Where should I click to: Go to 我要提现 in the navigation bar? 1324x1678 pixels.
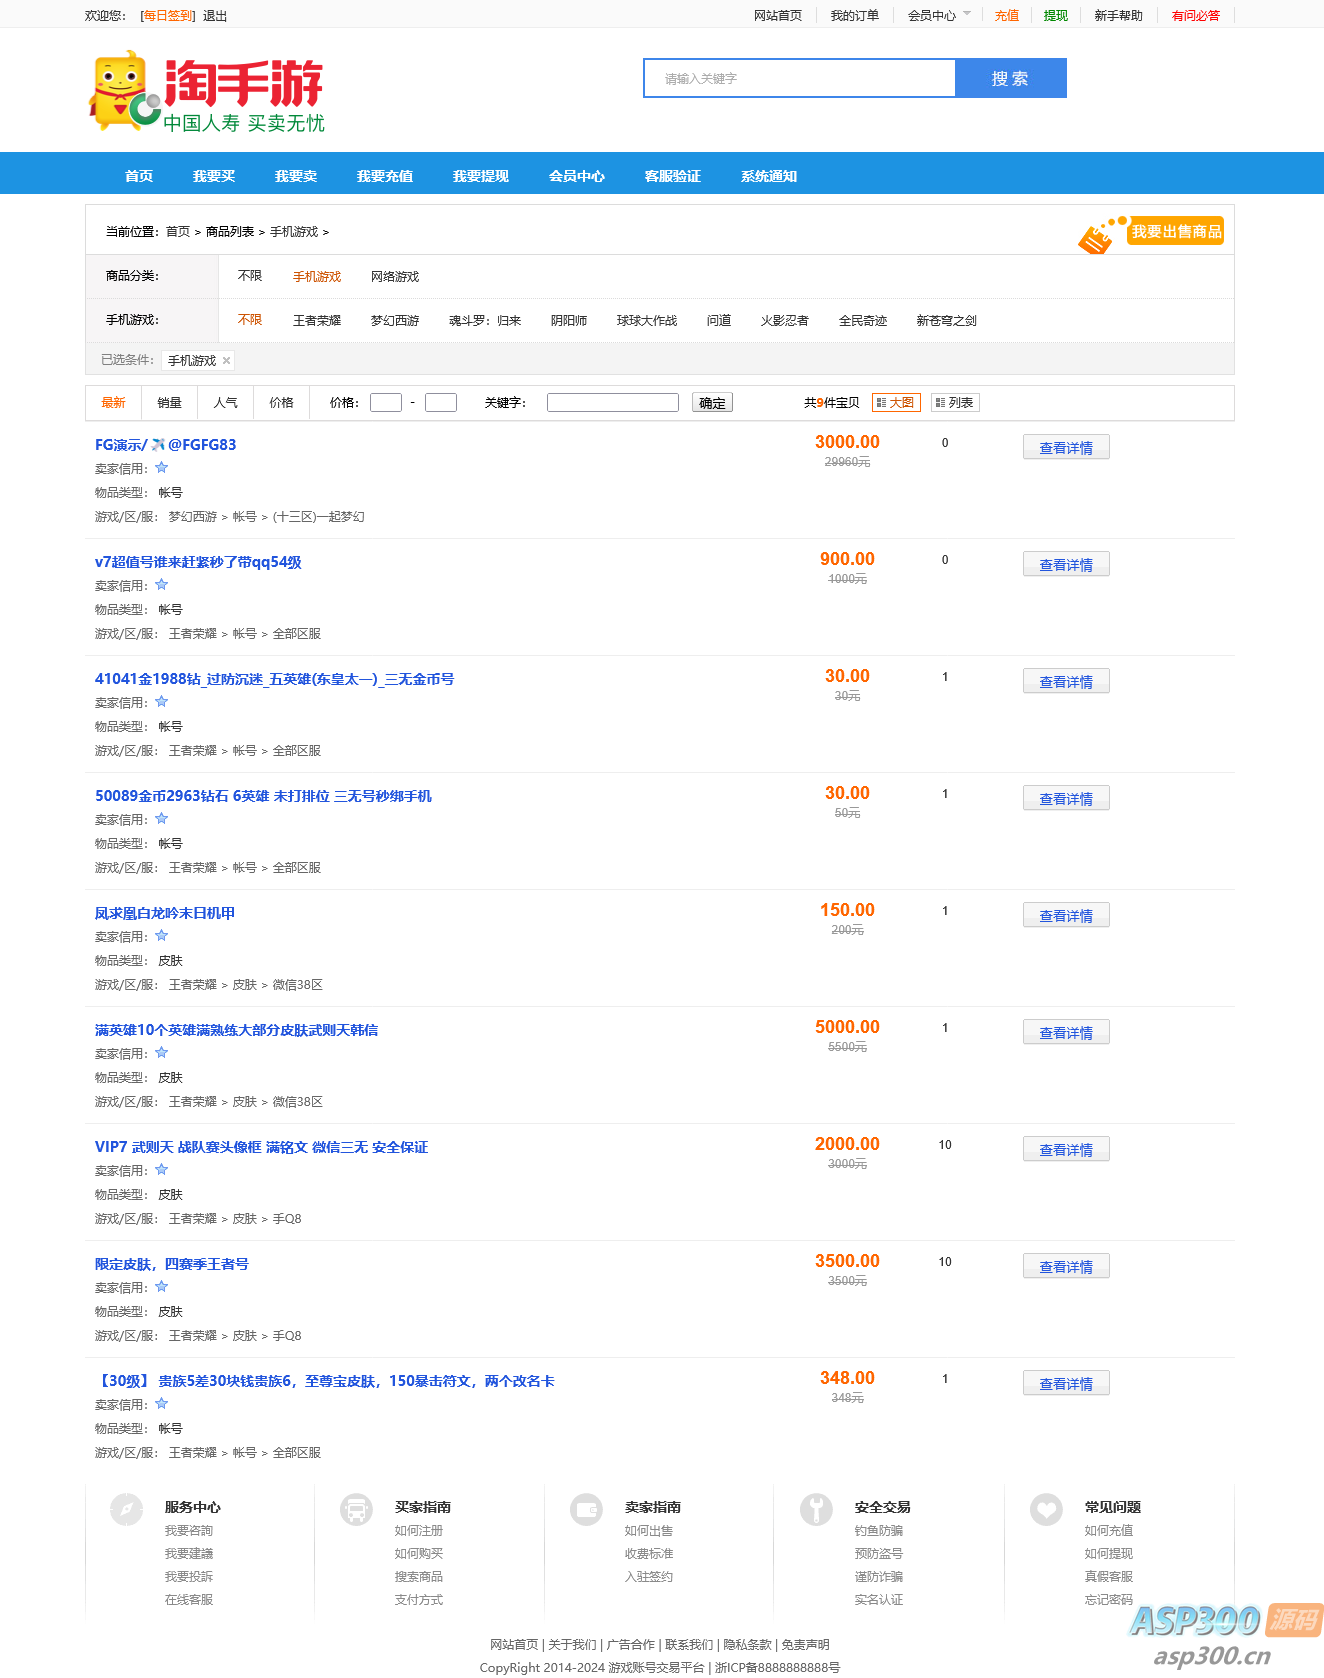(x=481, y=176)
